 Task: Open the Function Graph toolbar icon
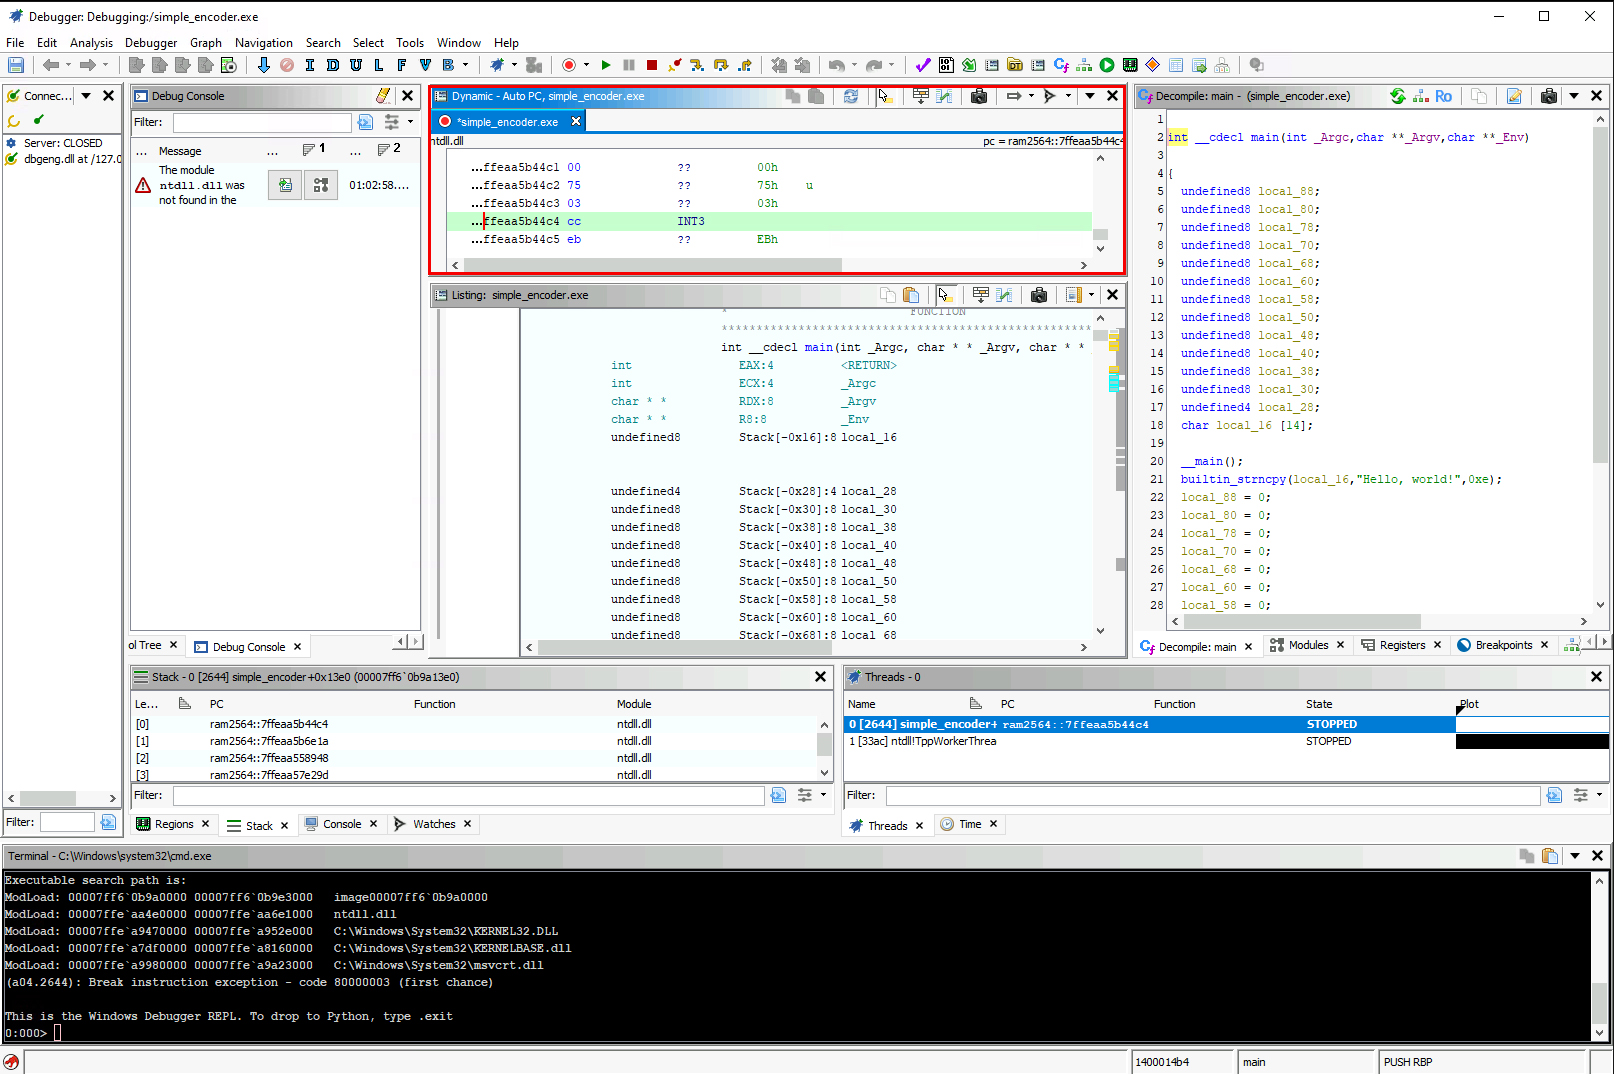[1084, 65]
